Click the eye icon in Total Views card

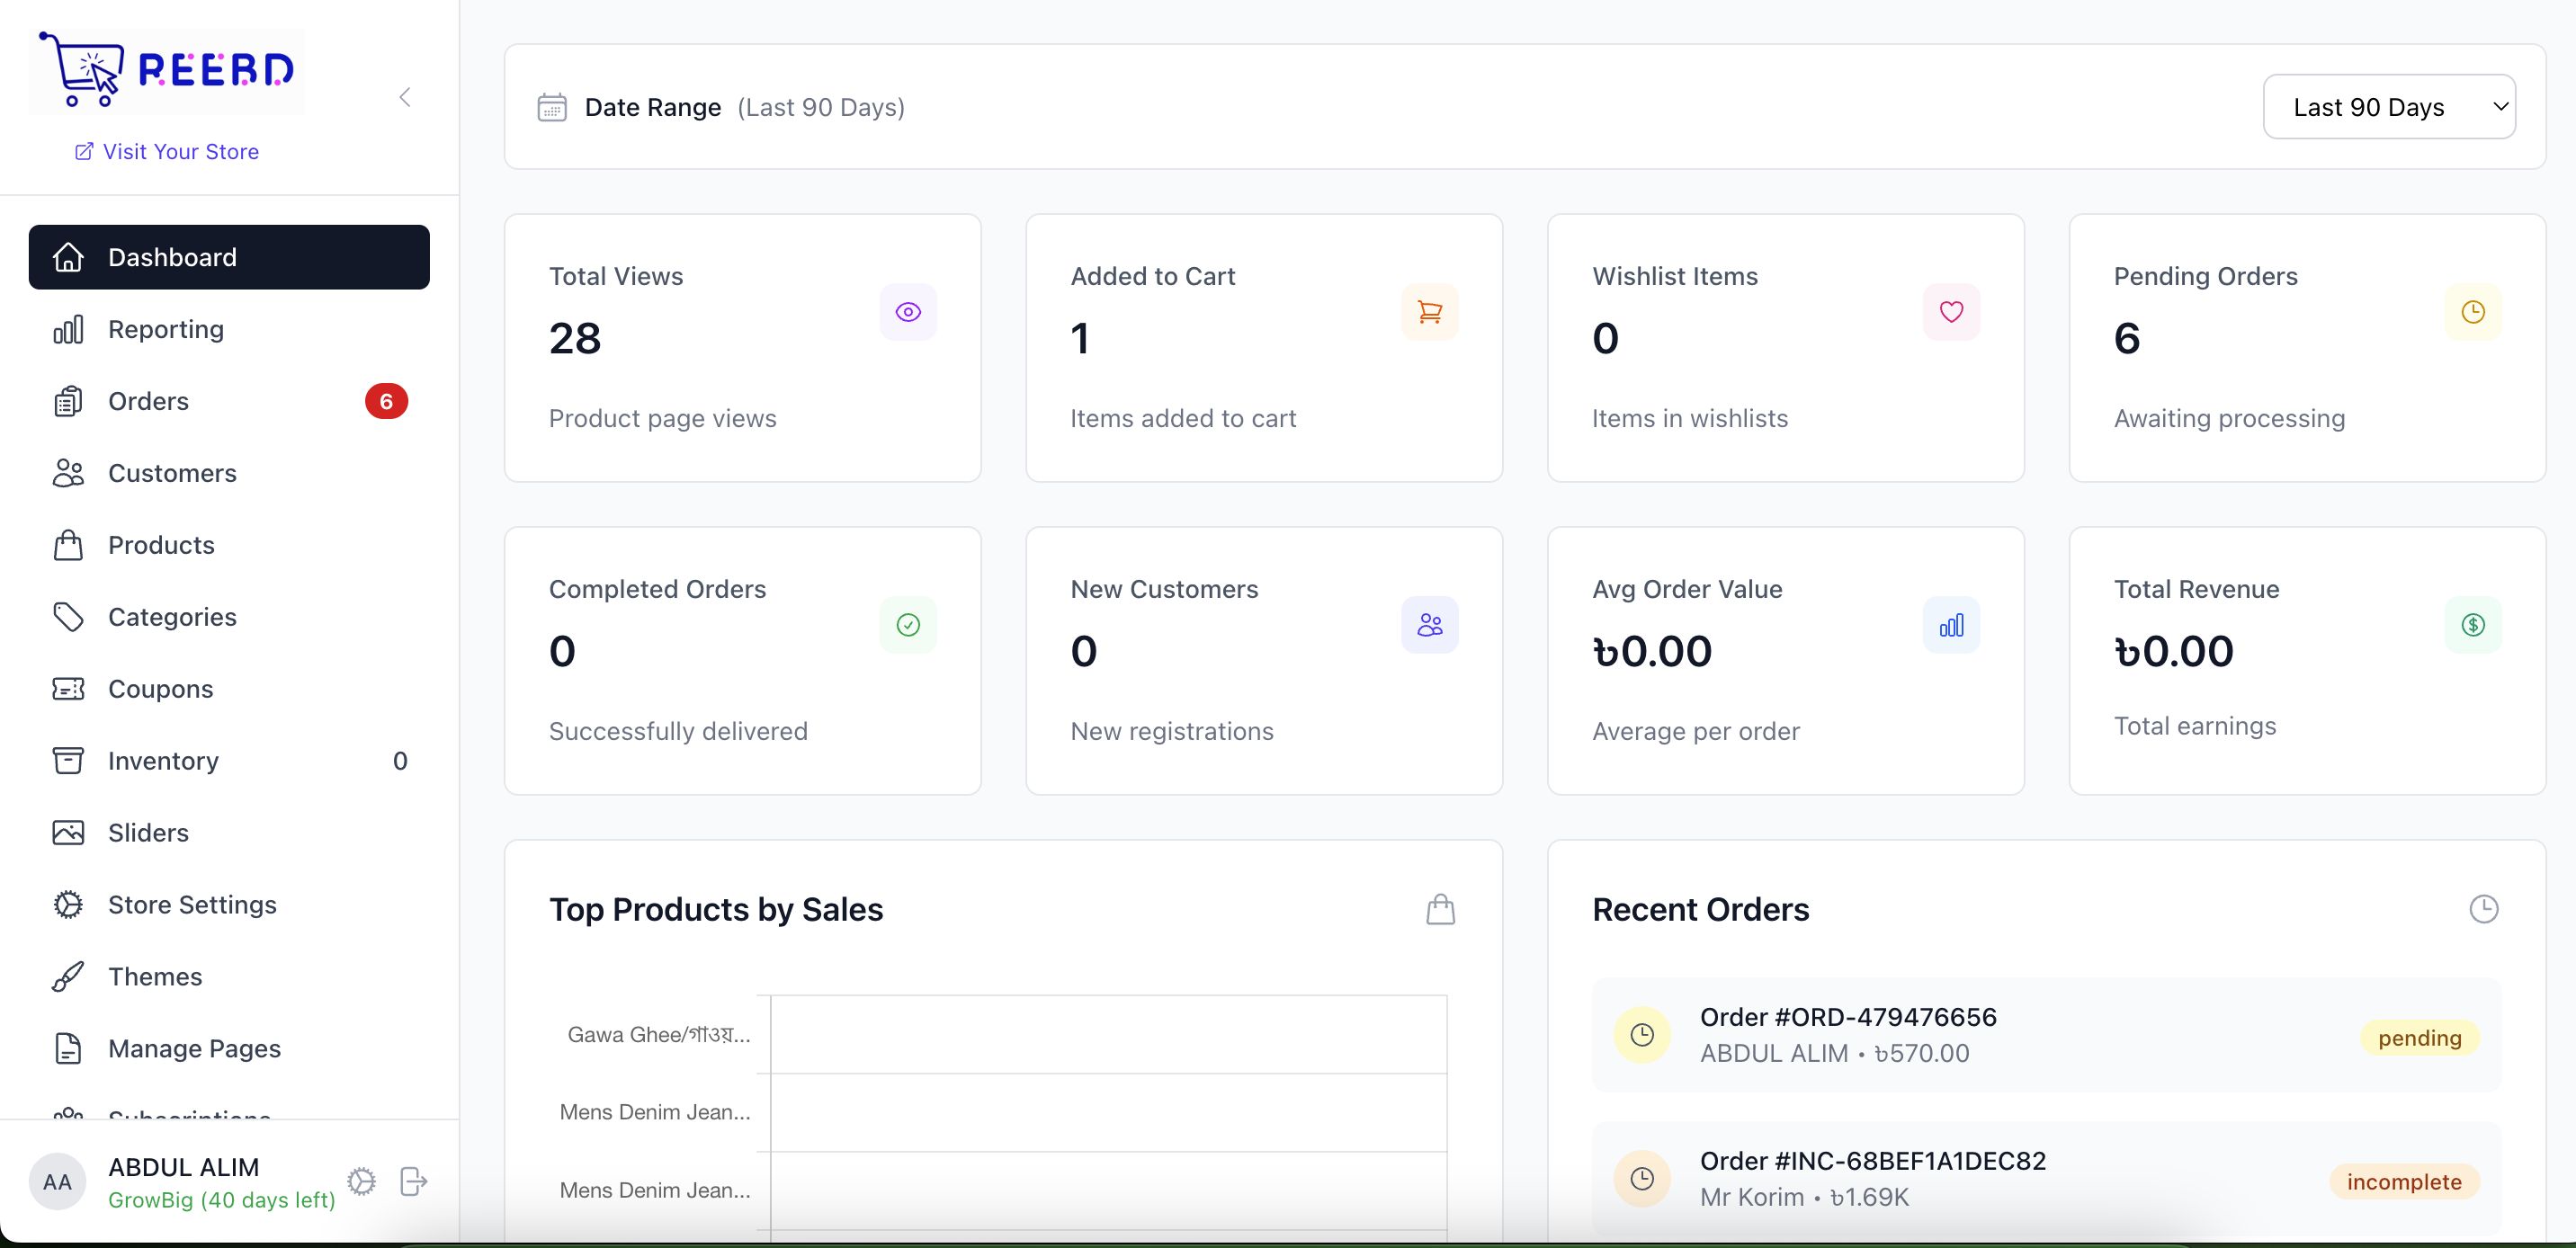tap(907, 312)
